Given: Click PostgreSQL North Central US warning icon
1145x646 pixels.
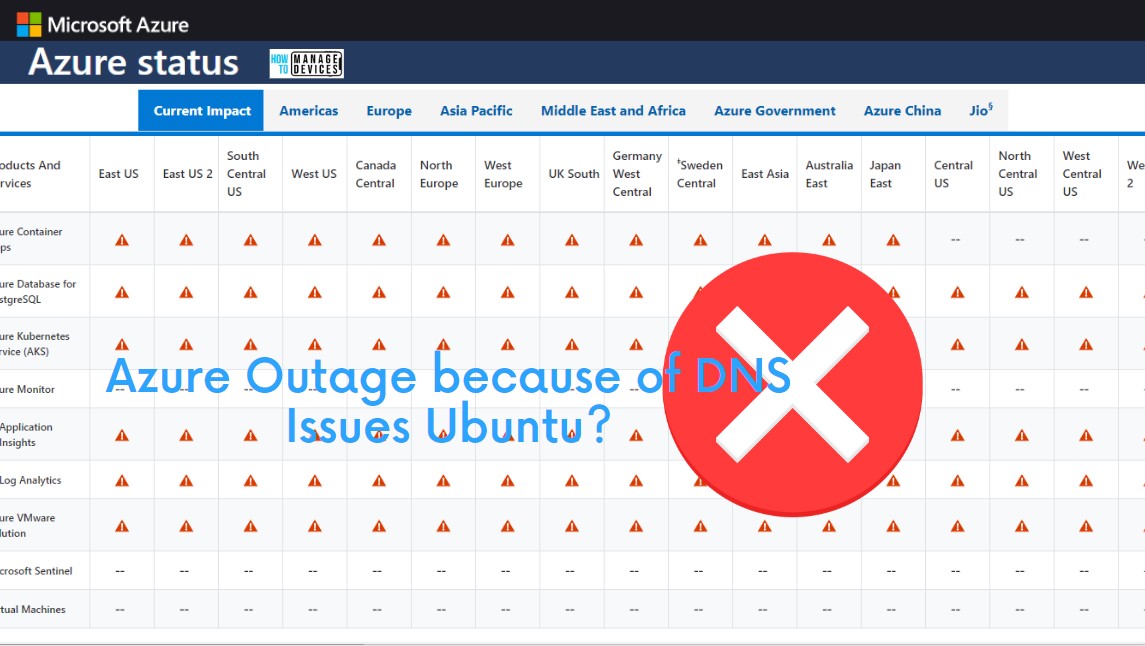Looking at the screenshot, I should pyautogui.click(x=1022, y=293).
